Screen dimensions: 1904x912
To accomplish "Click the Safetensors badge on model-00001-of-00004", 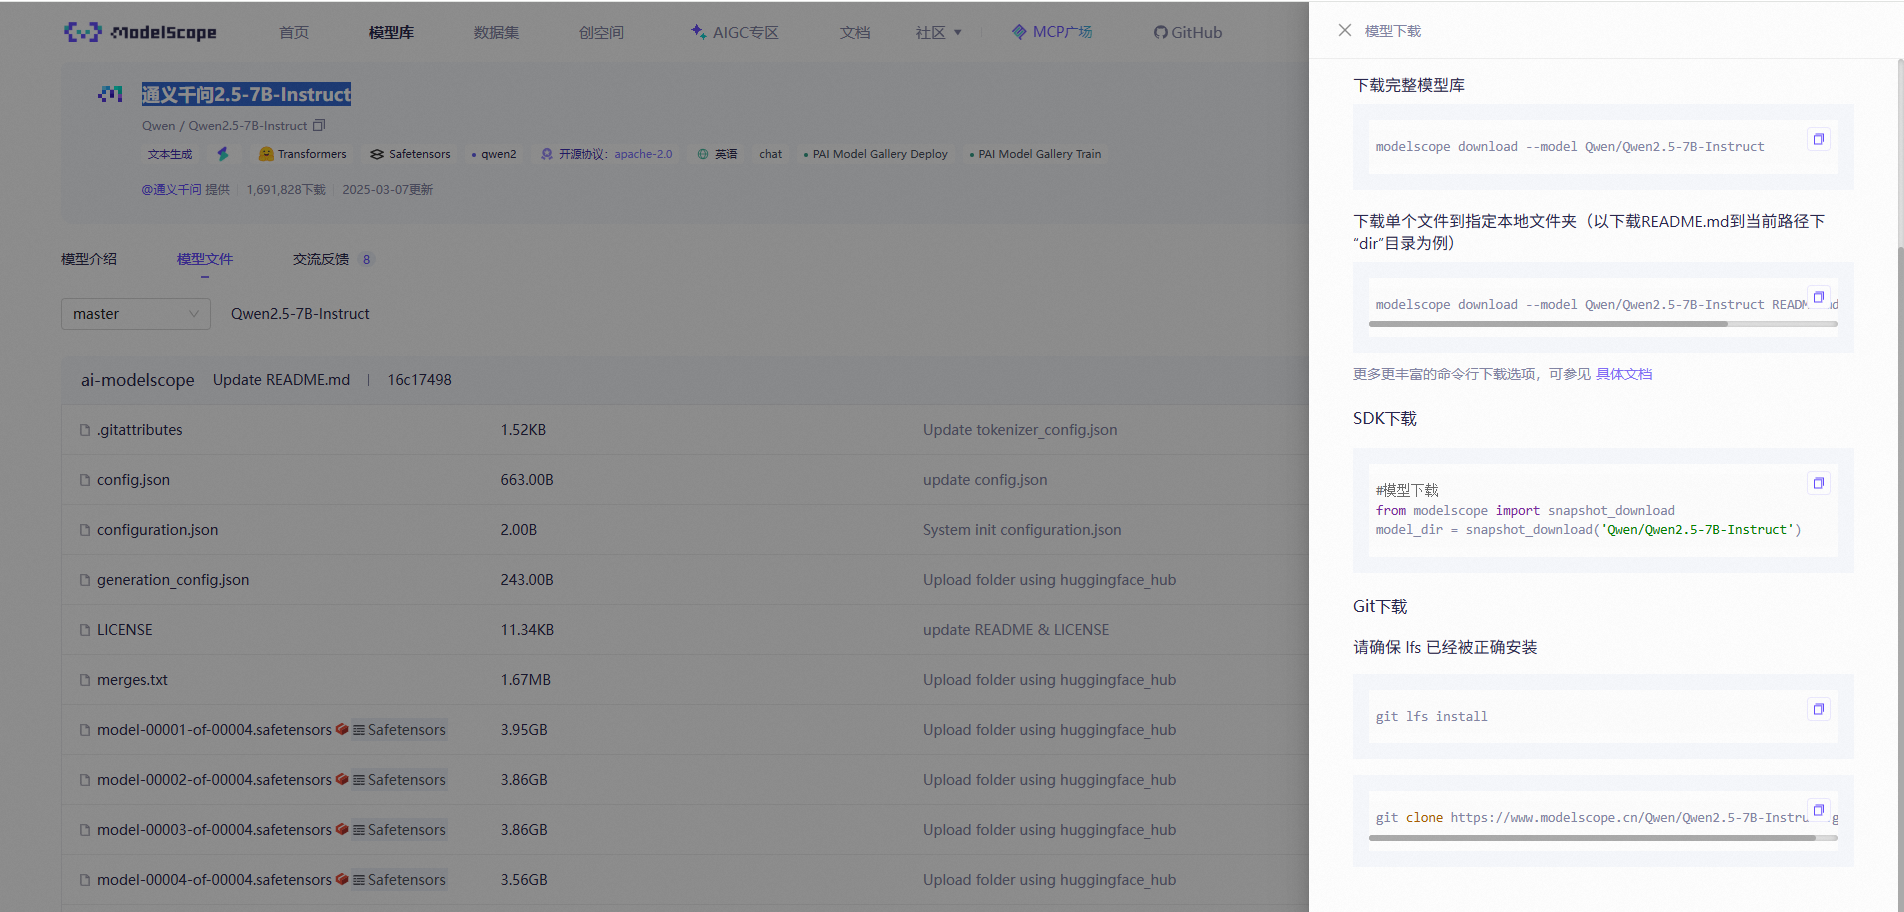I will (399, 730).
